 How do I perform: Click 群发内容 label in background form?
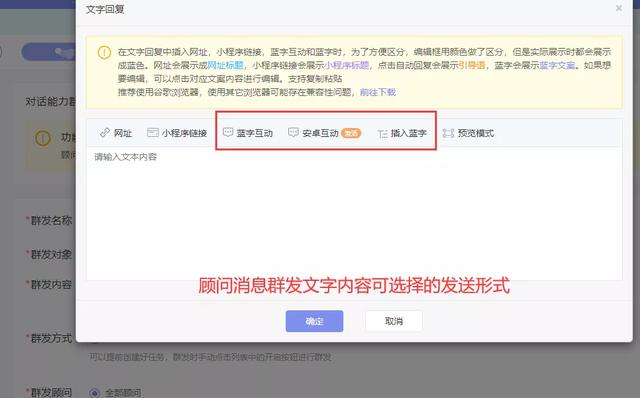point(51,285)
